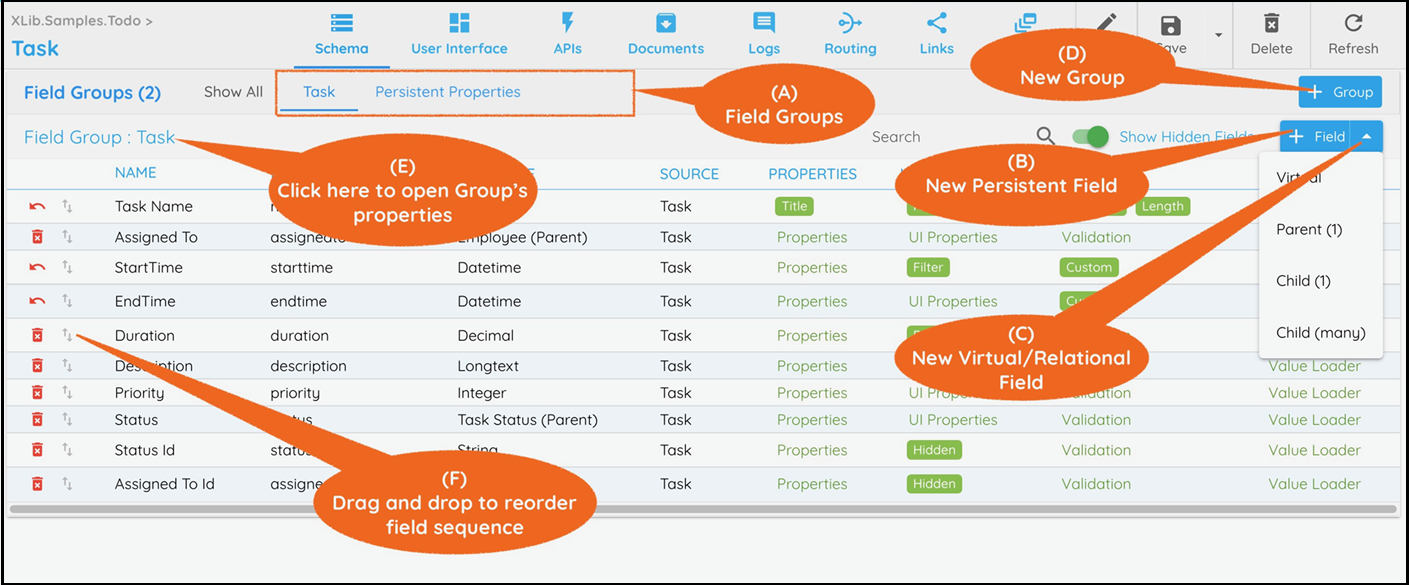Click the Refresh icon
The image size is (1409, 585).
coord(1353,24)
